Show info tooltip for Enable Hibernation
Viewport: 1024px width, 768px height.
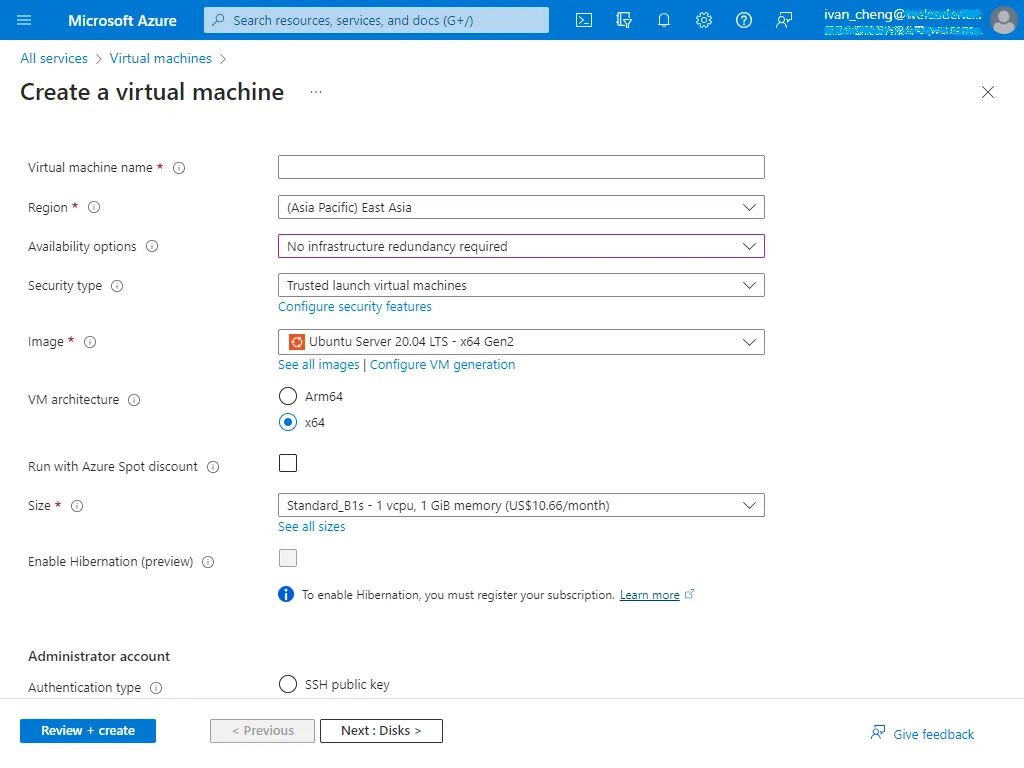208,562
